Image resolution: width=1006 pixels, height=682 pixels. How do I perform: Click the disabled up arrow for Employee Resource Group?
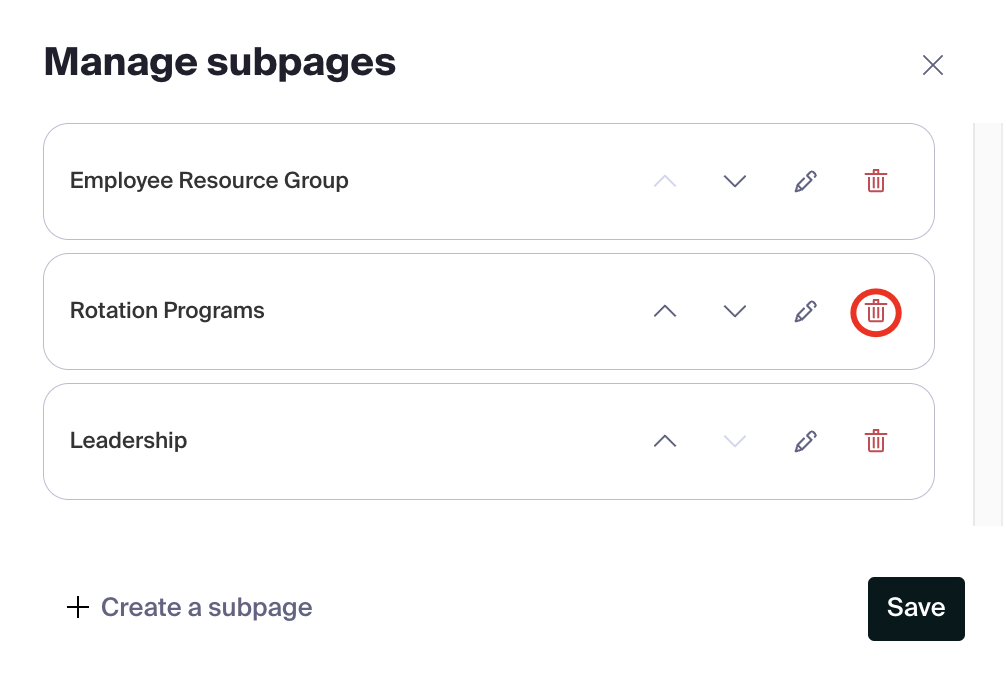coord(665,181)
